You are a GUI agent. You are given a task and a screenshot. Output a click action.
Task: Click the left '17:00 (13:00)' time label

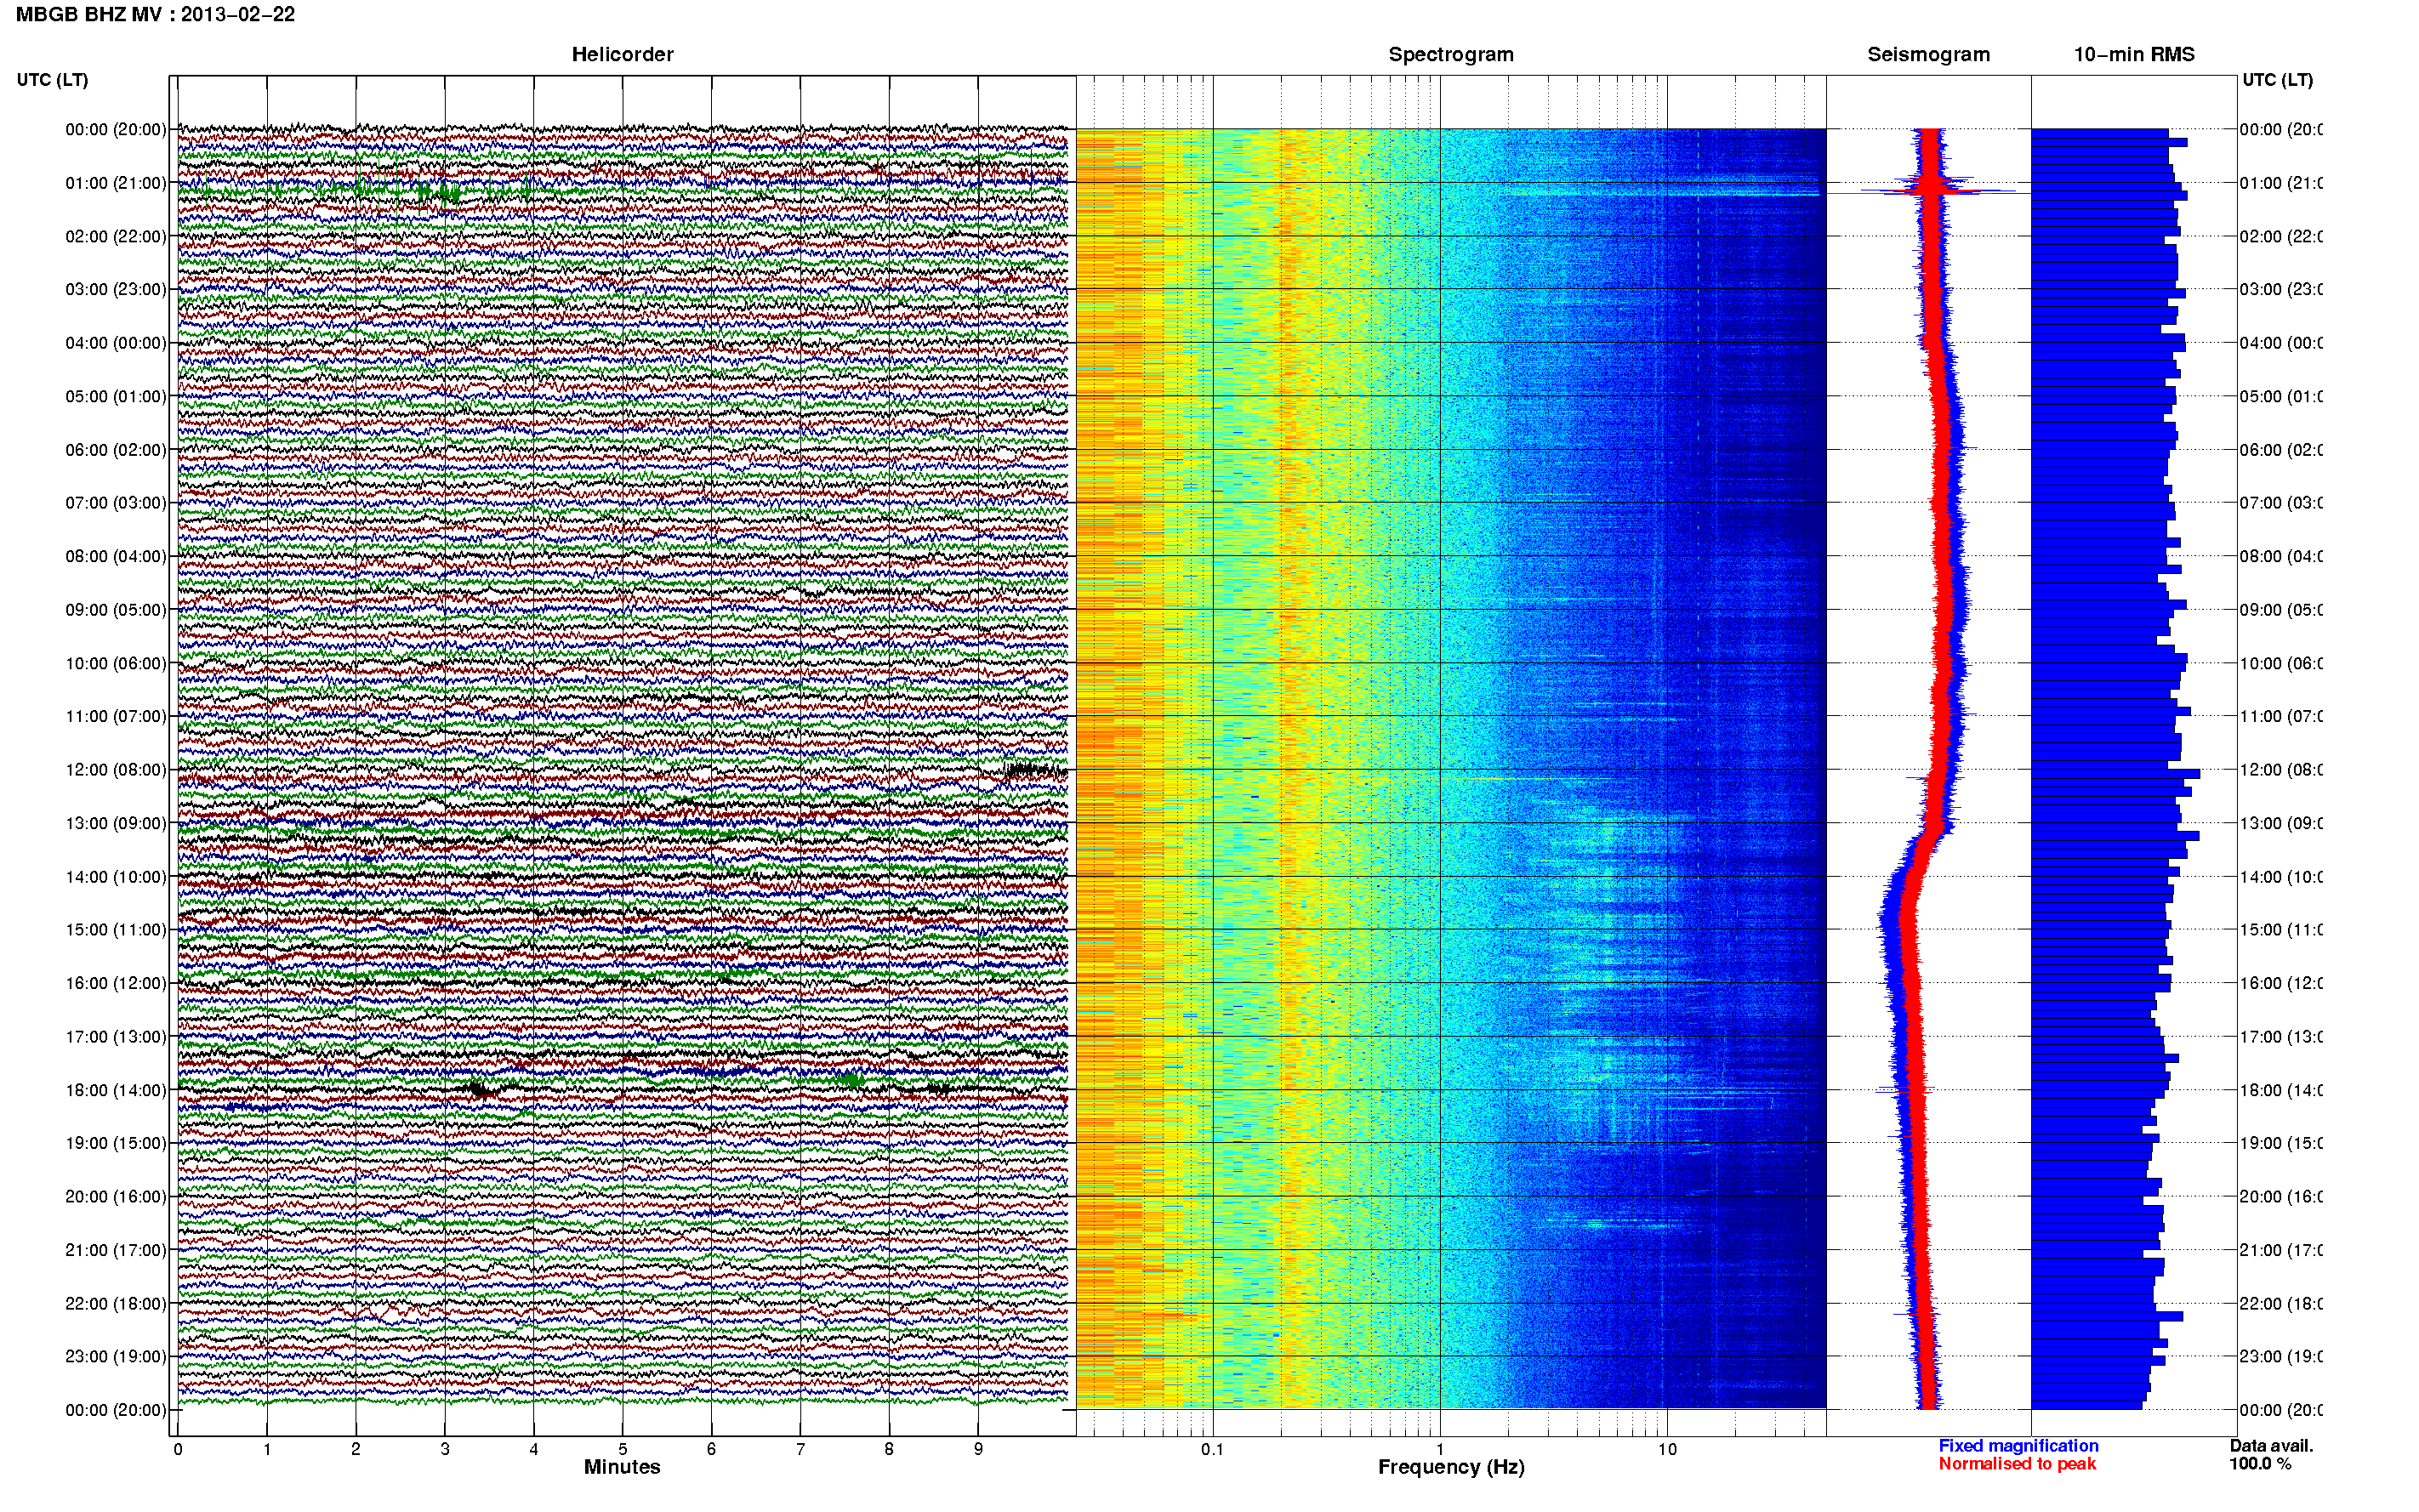pos(116,1036)
